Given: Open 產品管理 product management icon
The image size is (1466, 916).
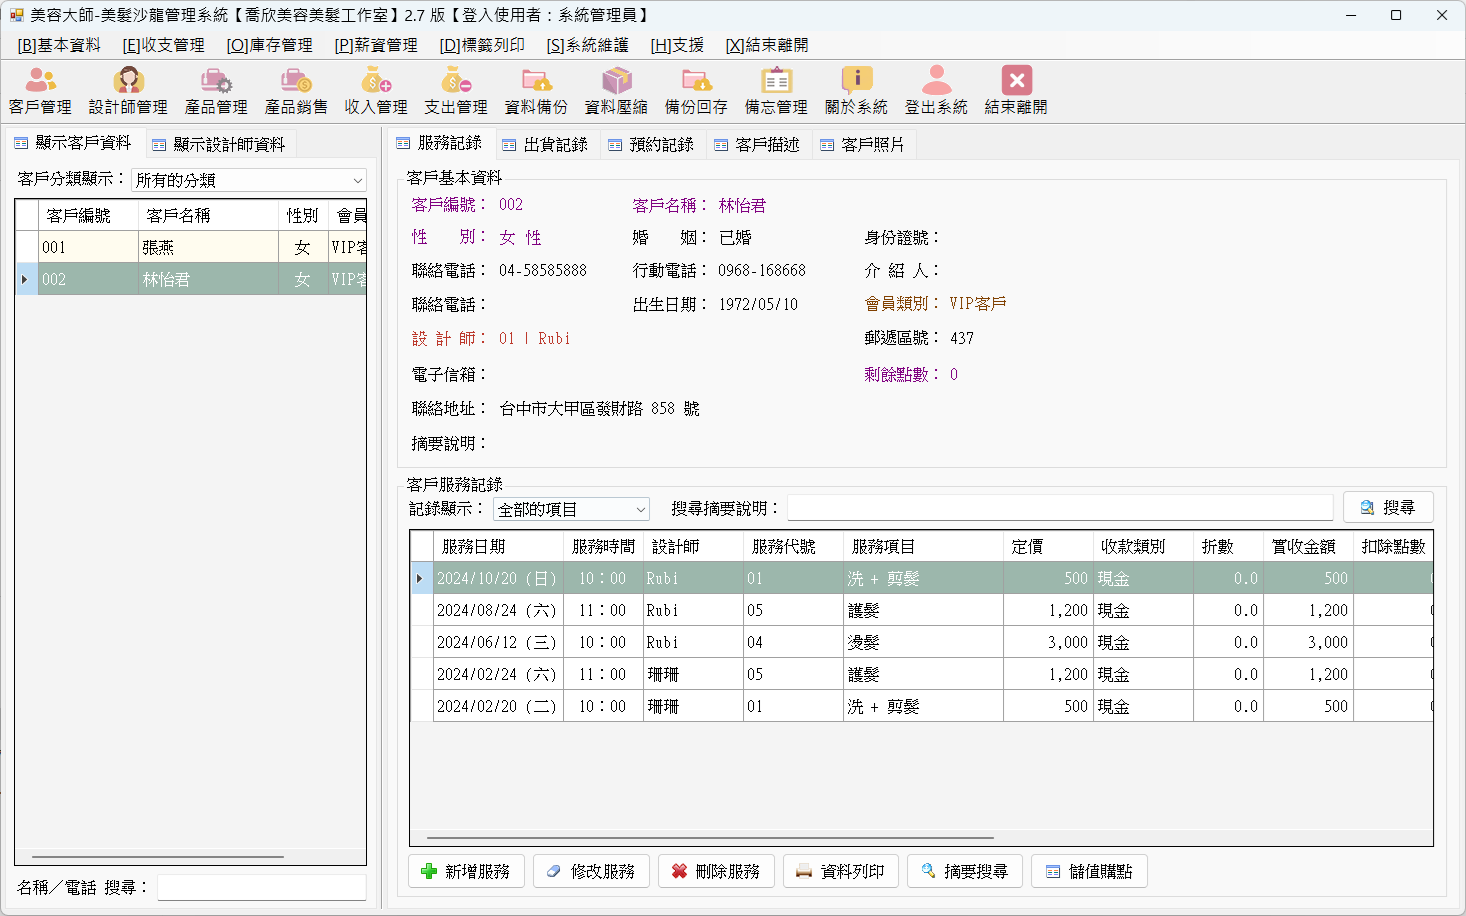Looking at the screenshot, I should tap(216, 91).
